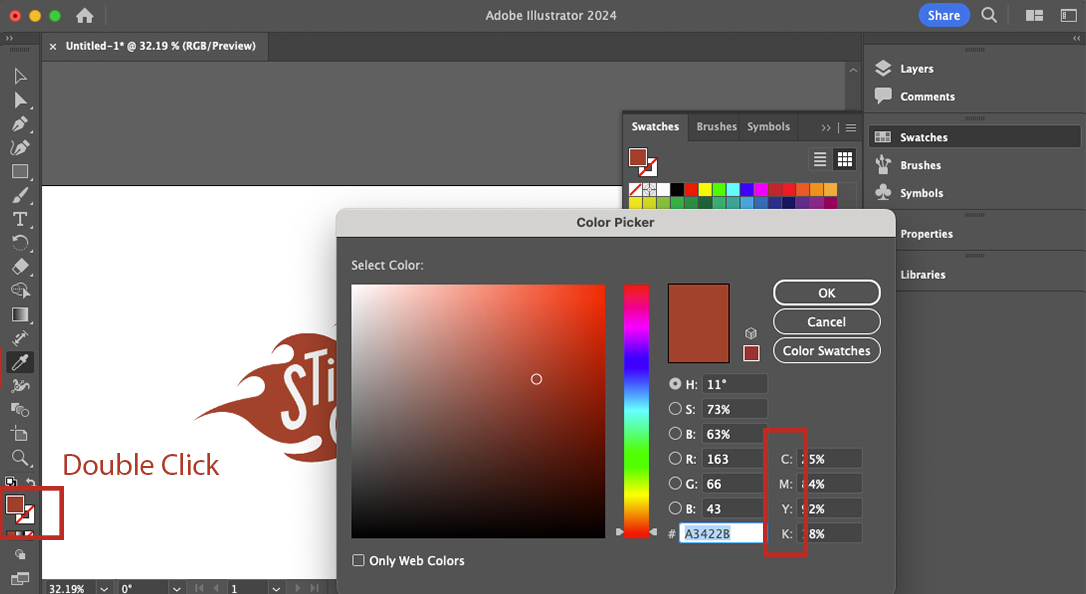Click the vertical hue spectrum slider
The height and width of the screenshot is (594, 1086).
(x=636, y=411)
